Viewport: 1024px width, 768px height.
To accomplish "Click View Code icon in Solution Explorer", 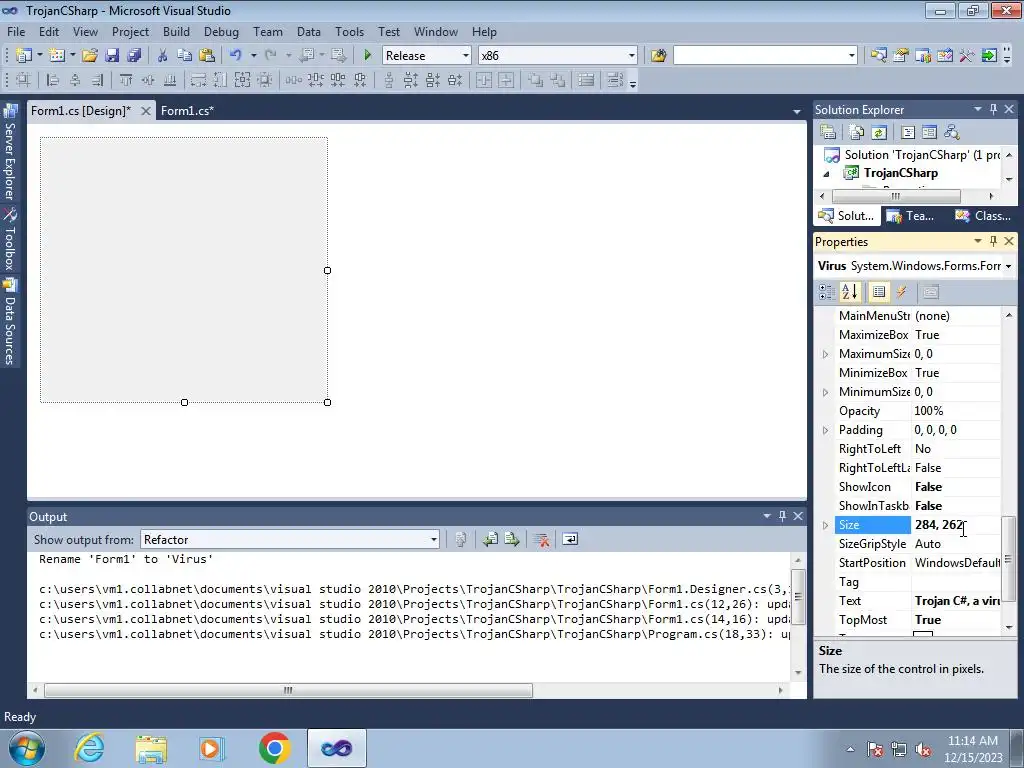I will point(908,133).
